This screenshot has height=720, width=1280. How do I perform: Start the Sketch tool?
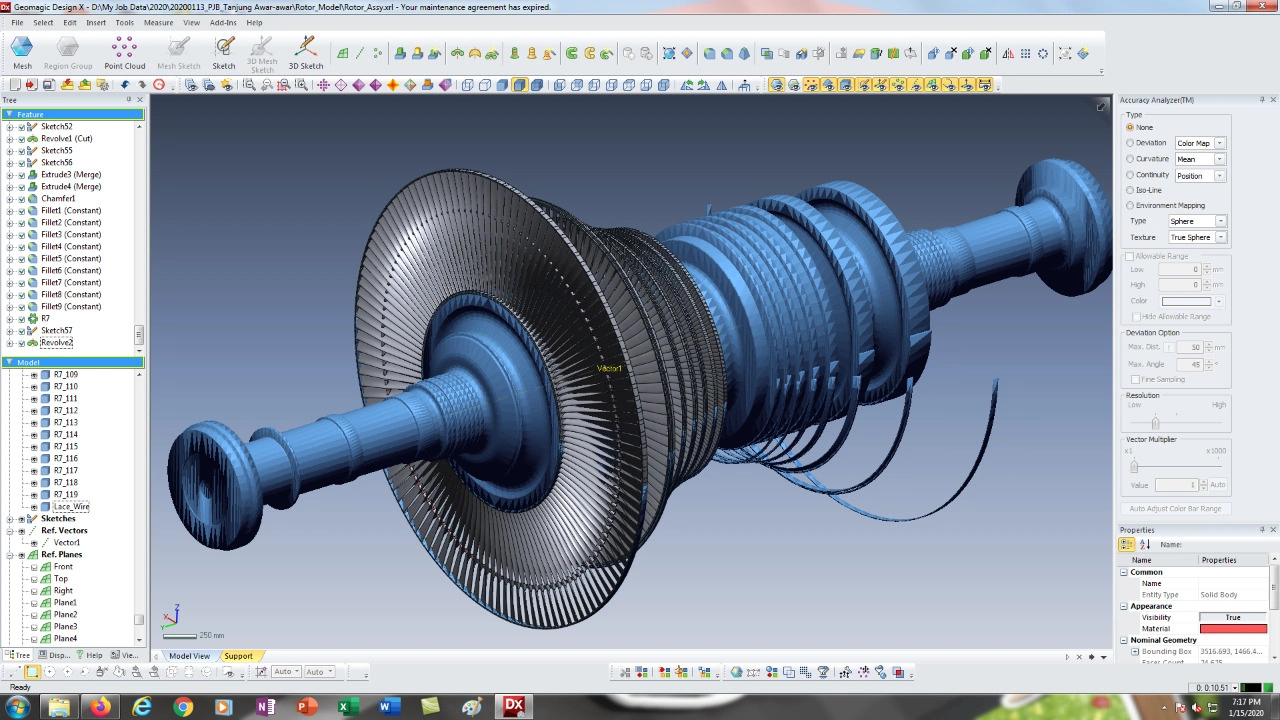(x=224, y=53)
